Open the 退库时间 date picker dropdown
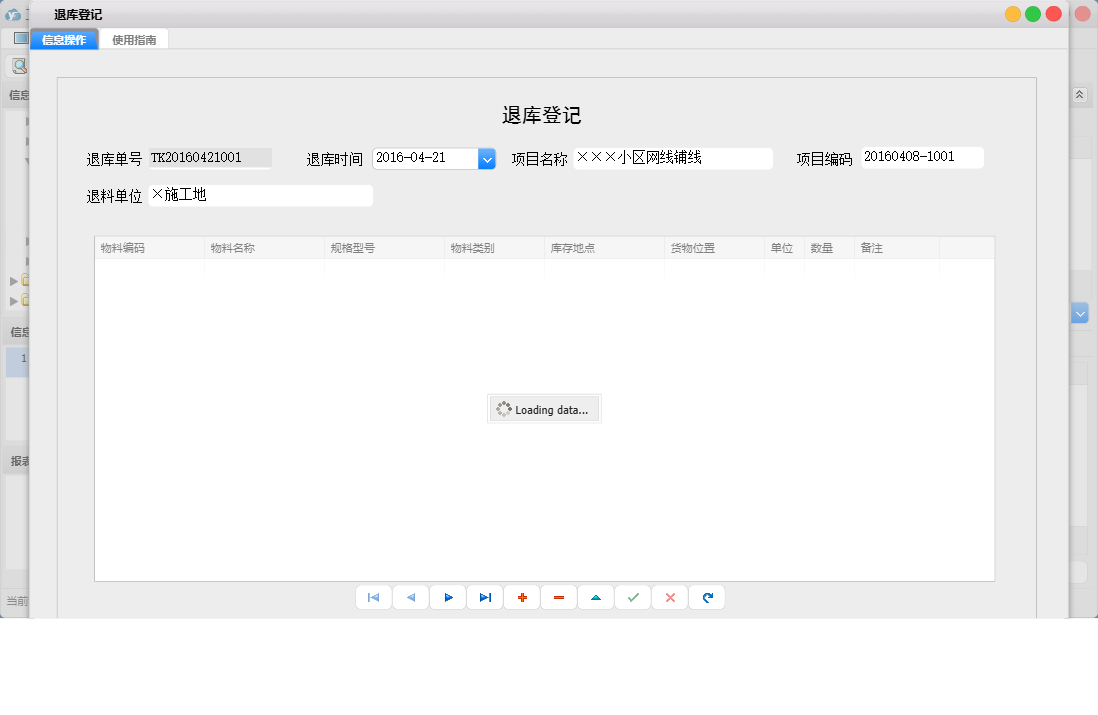The height and width of the screenshot is (715, 1098). point(487,158)
